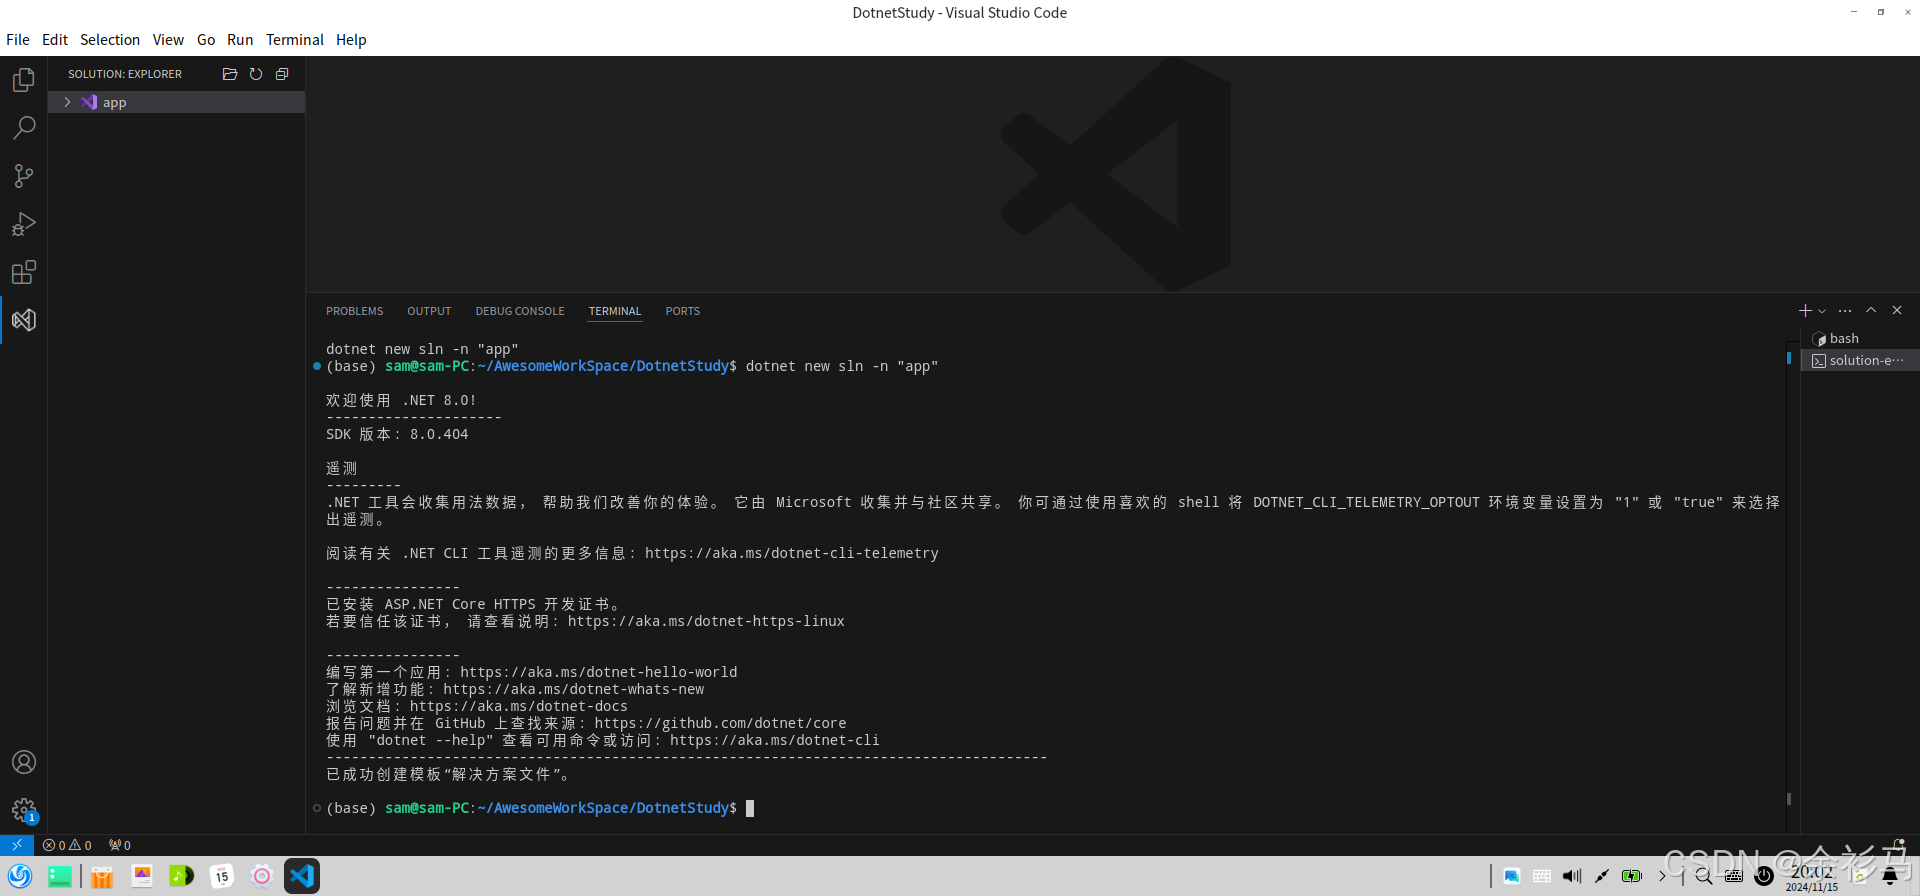Open panel More Actions ellipsis

coord(1845,311)
